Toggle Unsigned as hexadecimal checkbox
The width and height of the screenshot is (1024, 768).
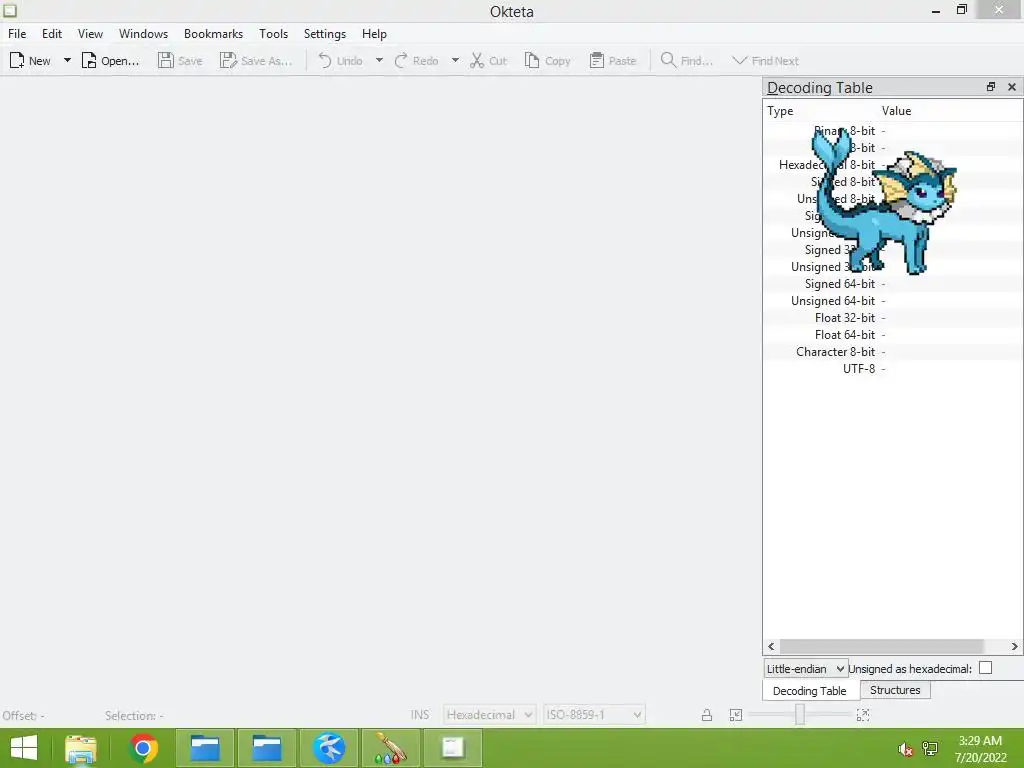point(985,668)
